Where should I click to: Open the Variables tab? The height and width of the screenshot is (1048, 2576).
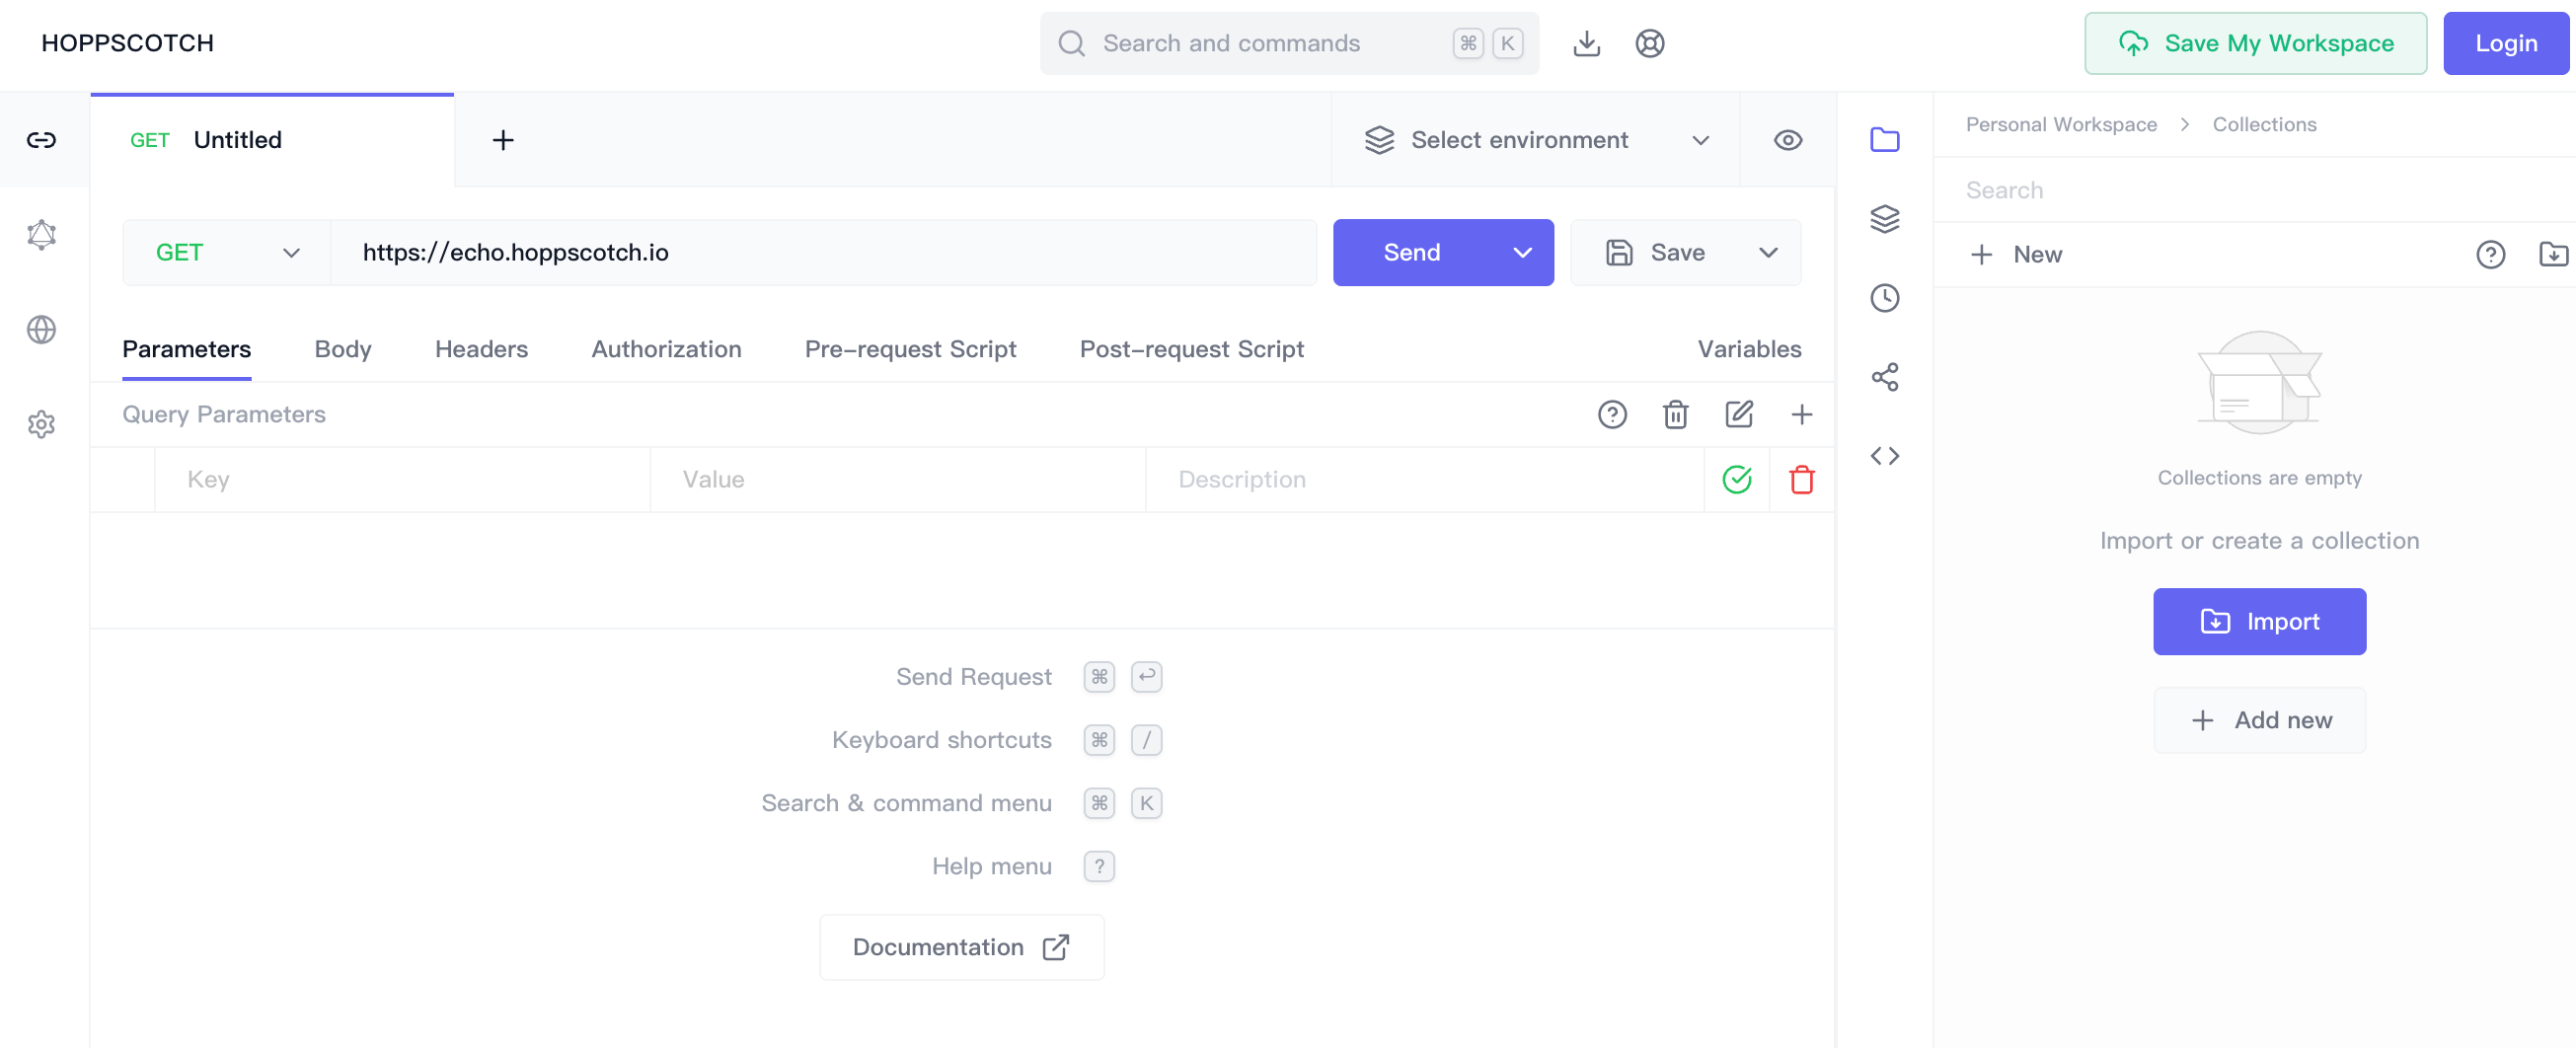[1749, 349]
